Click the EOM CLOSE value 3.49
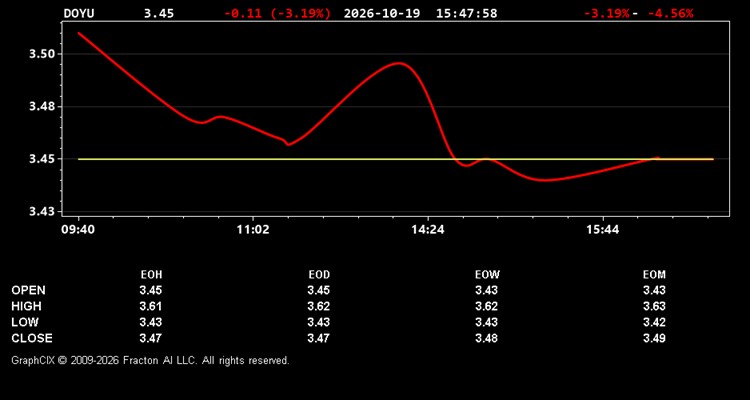The image size is (750, 400). tap(654, 338)
